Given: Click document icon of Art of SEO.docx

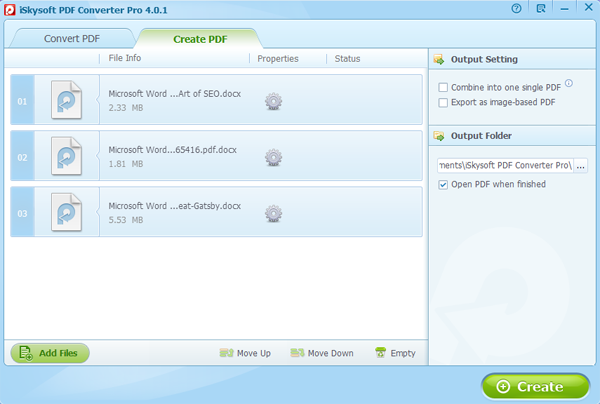Looking at the screenshot, I should coord(67,99).
